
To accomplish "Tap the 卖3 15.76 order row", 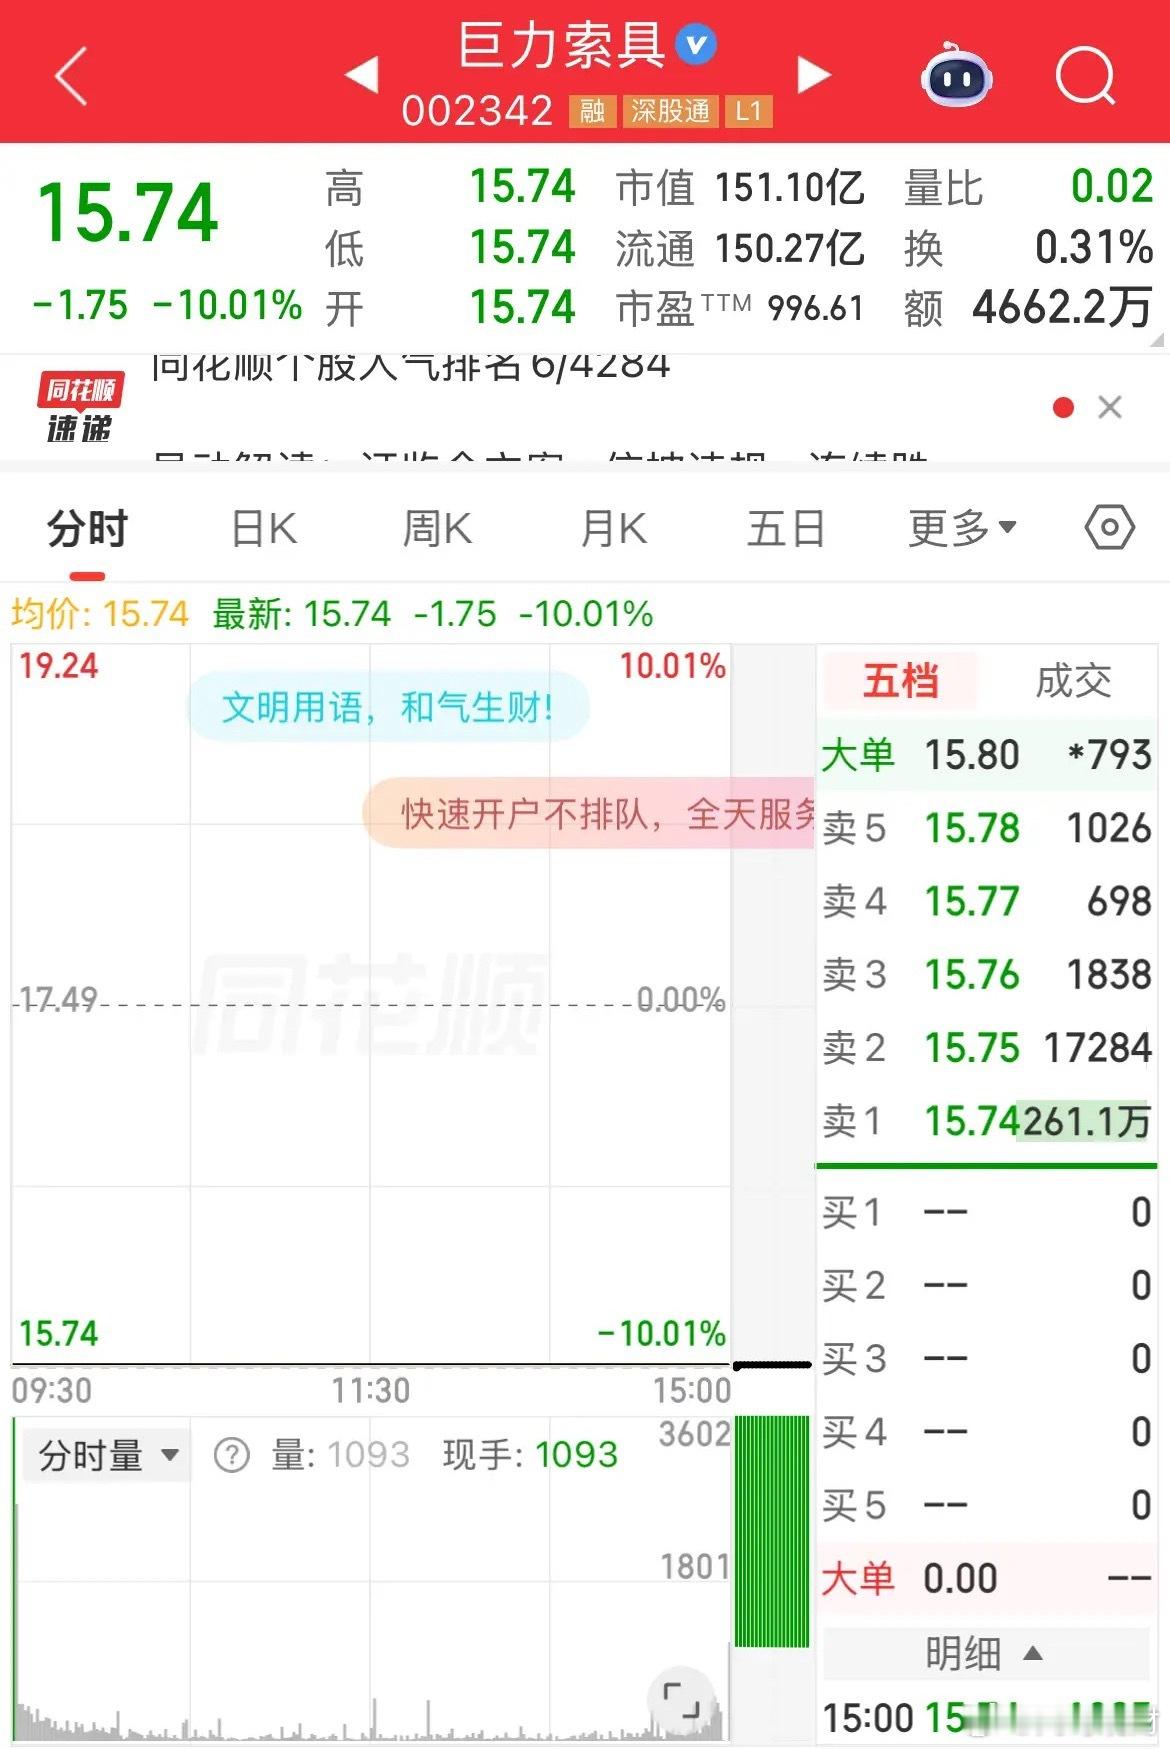I will 986,975.
